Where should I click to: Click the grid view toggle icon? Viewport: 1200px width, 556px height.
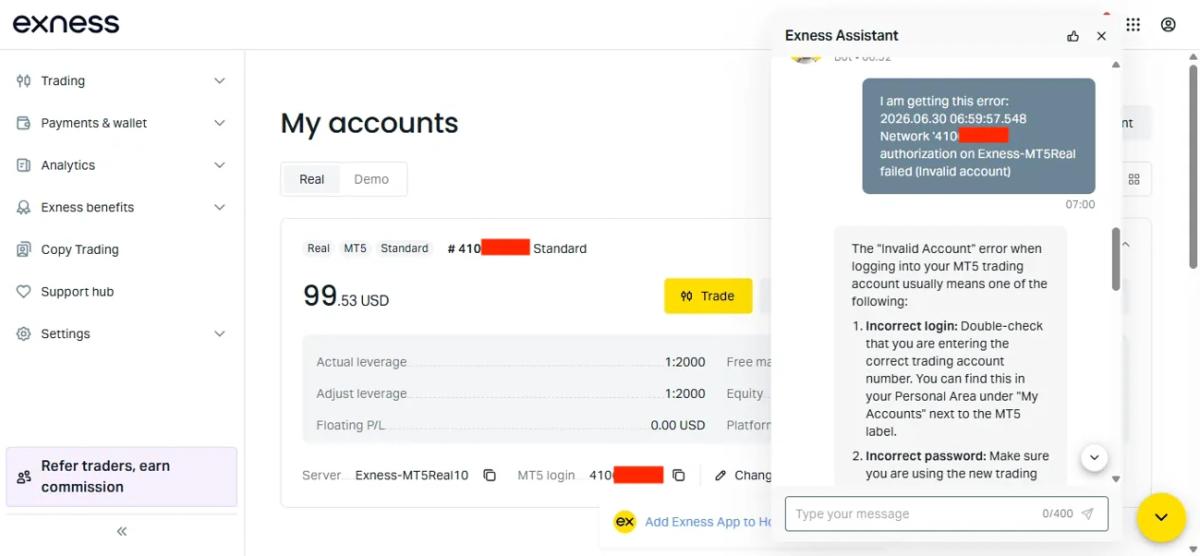pyautogui.click(x=1134, y=179)
